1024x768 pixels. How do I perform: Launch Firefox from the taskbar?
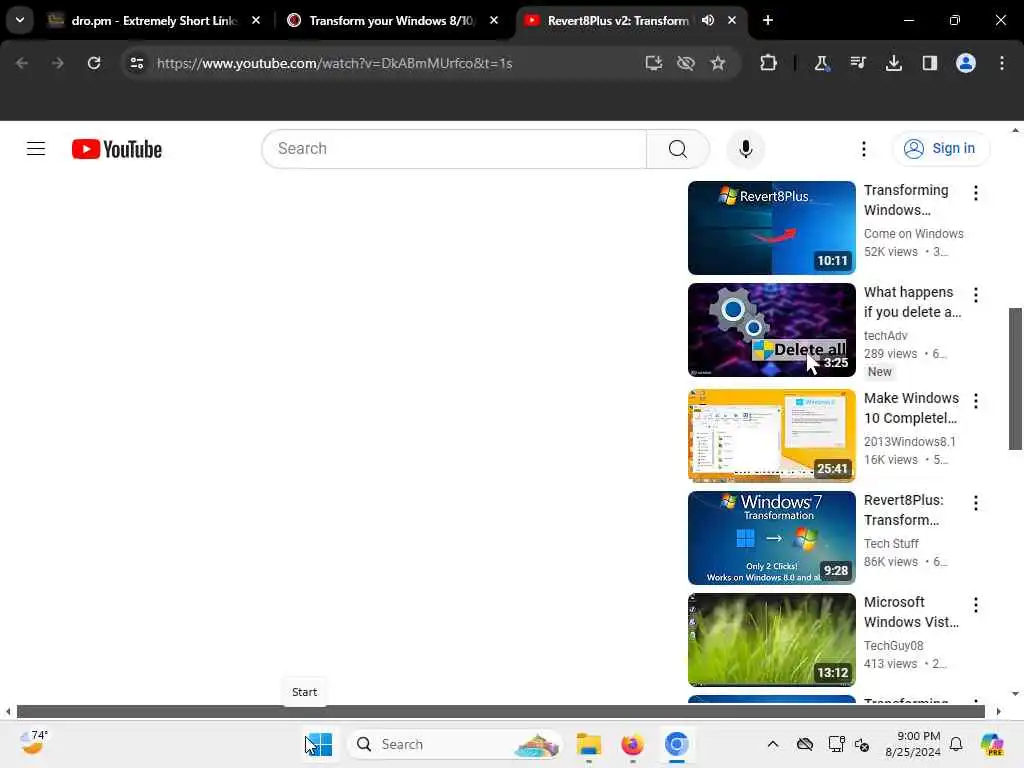pyautogui.click(x=632, y=744)
